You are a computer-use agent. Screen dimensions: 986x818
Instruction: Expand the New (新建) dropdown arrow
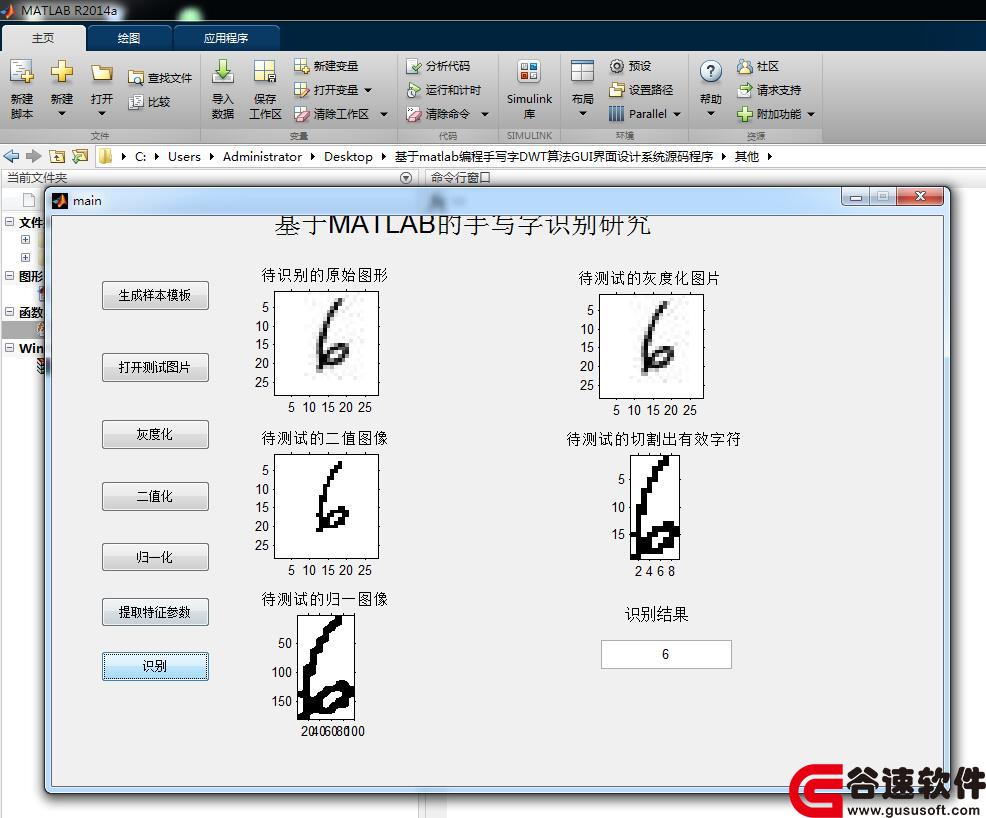pos(62,114)
